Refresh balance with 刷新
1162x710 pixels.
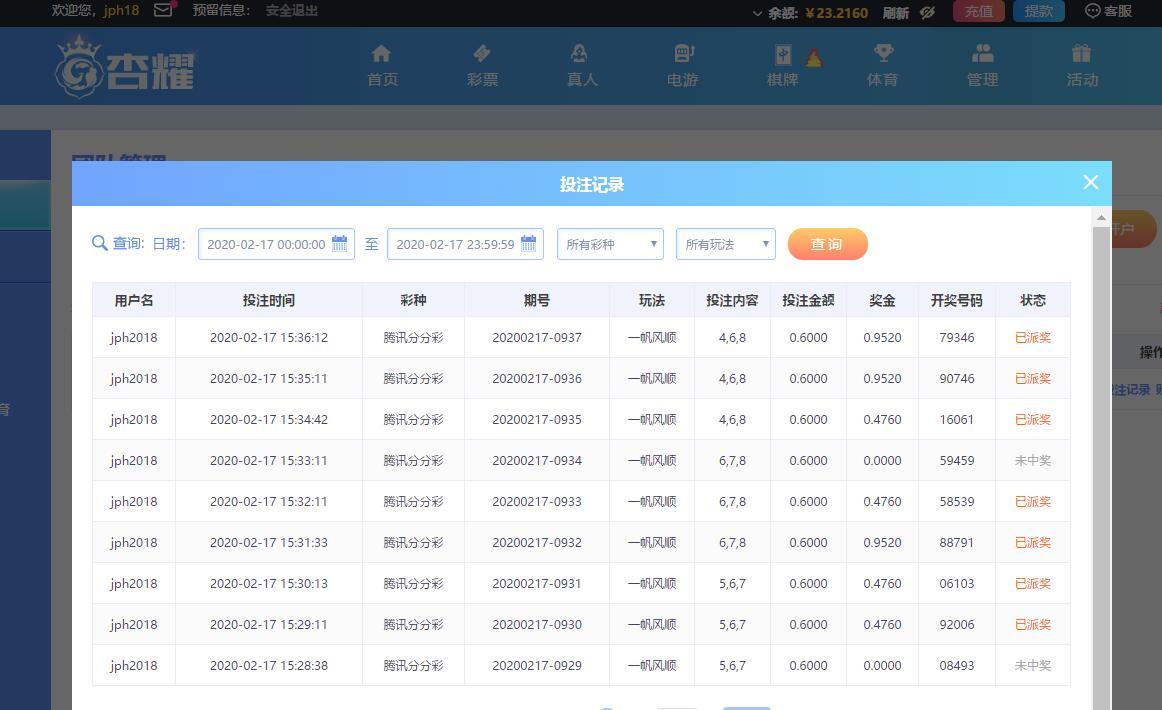click(895, 13)
